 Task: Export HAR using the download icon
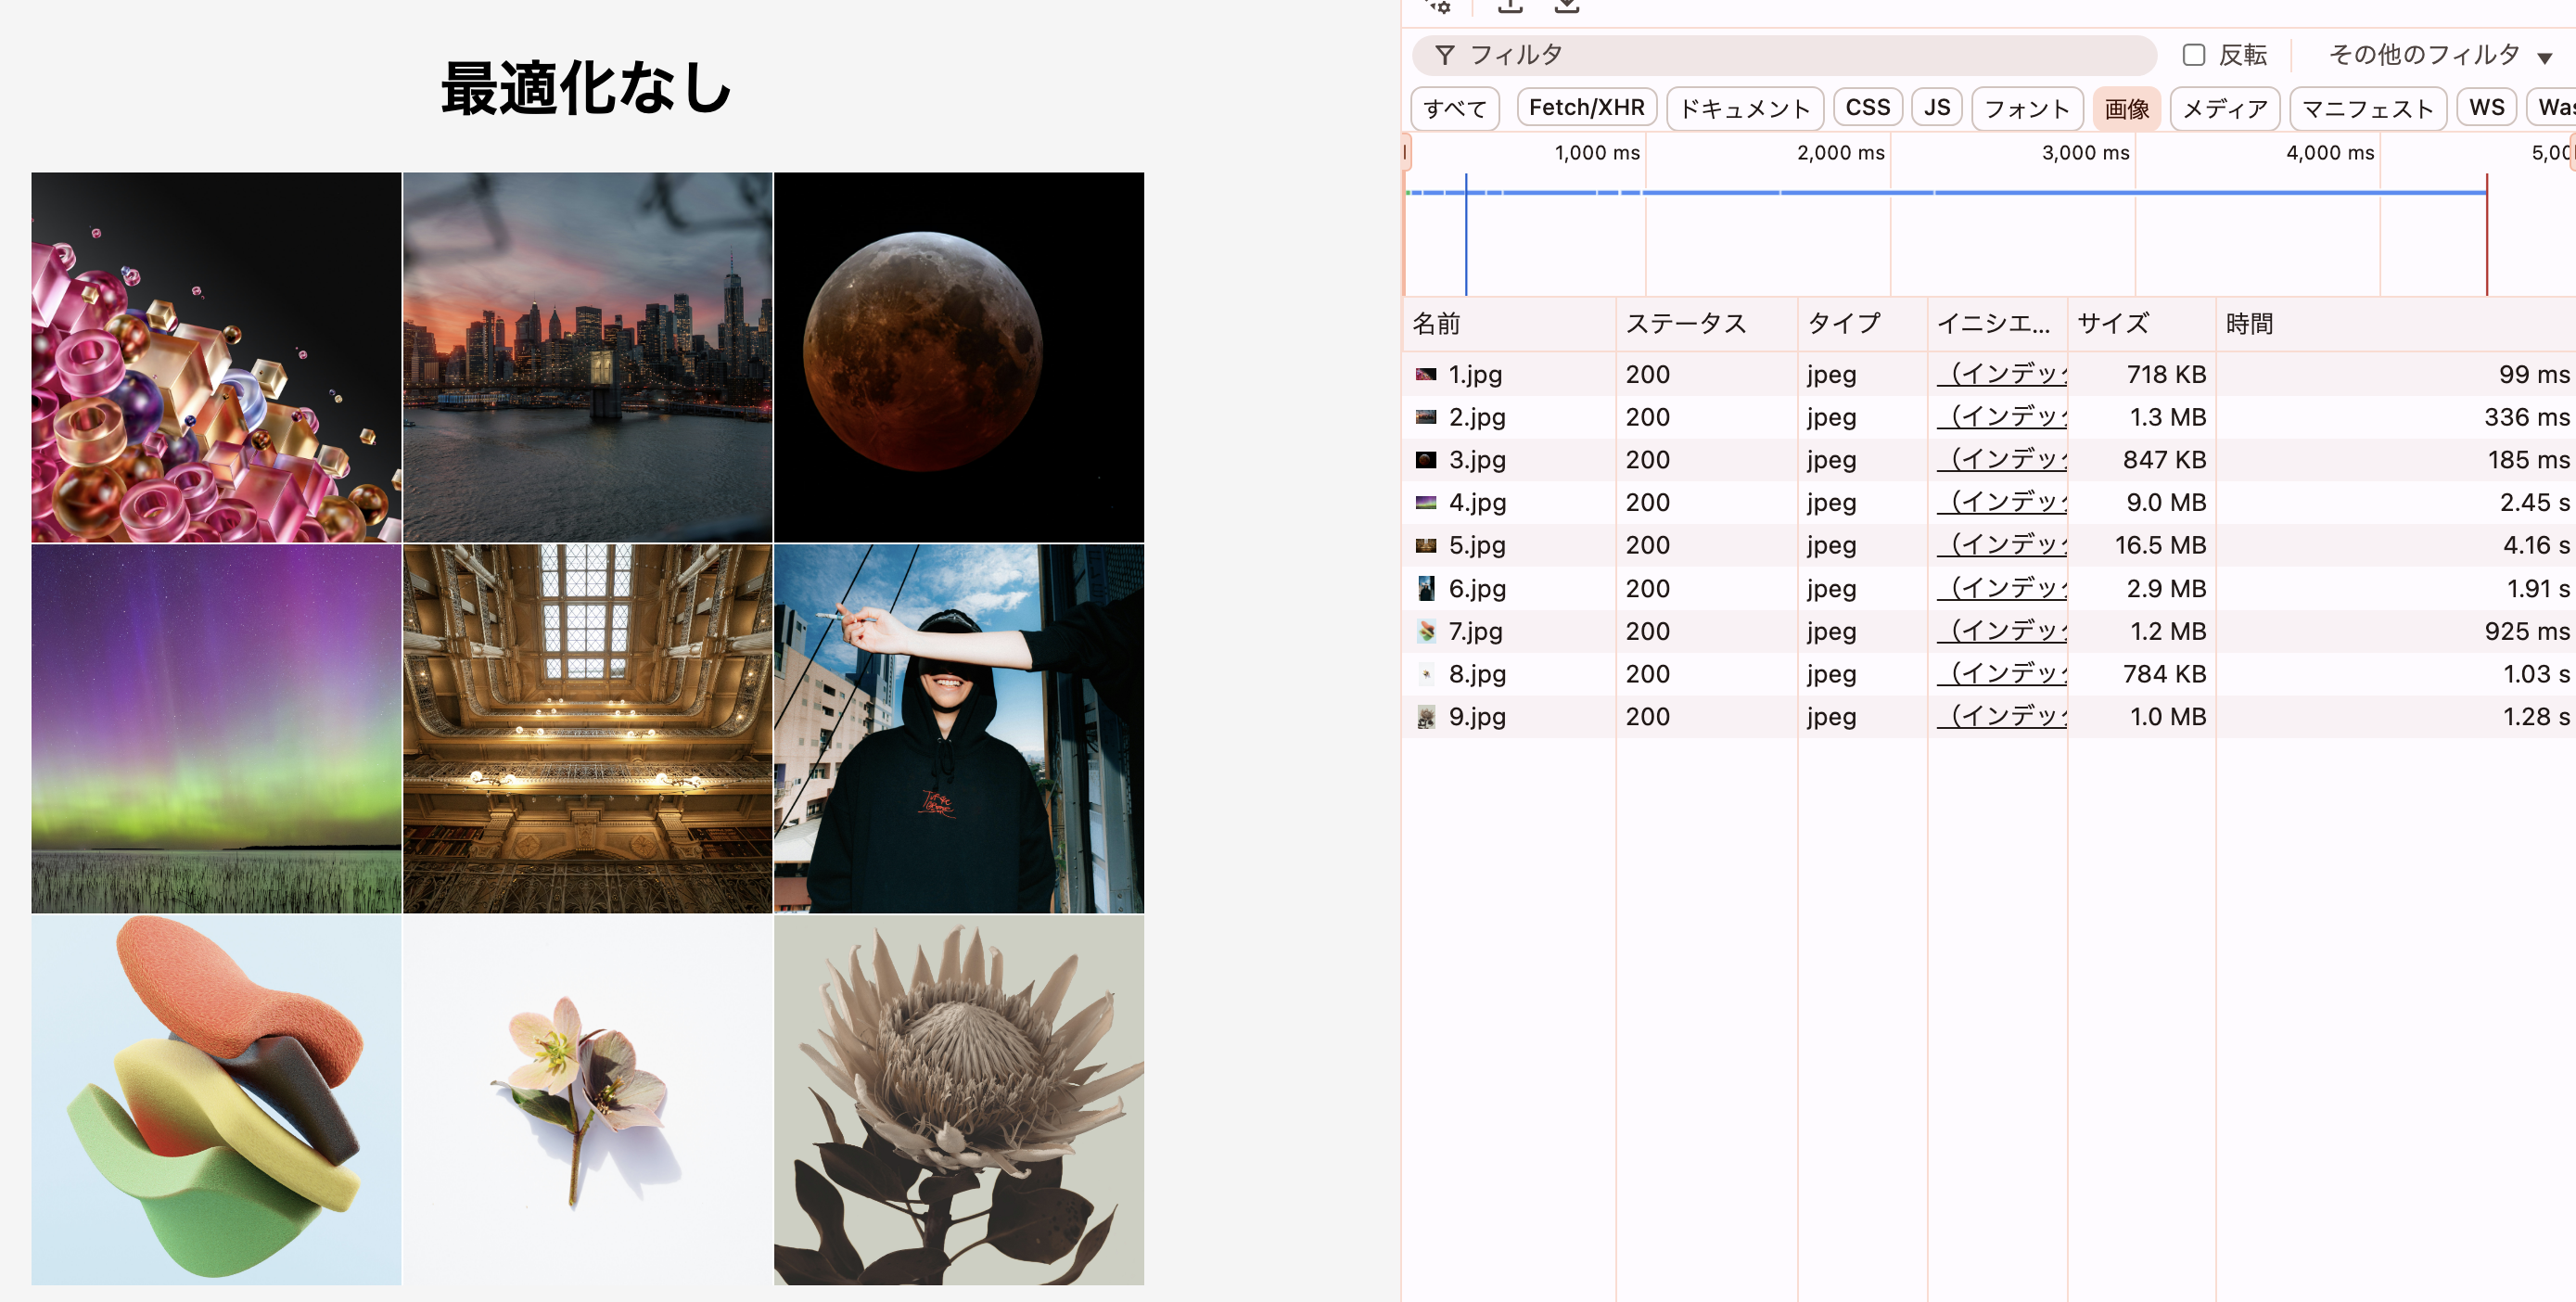[x=1567, y=6]
